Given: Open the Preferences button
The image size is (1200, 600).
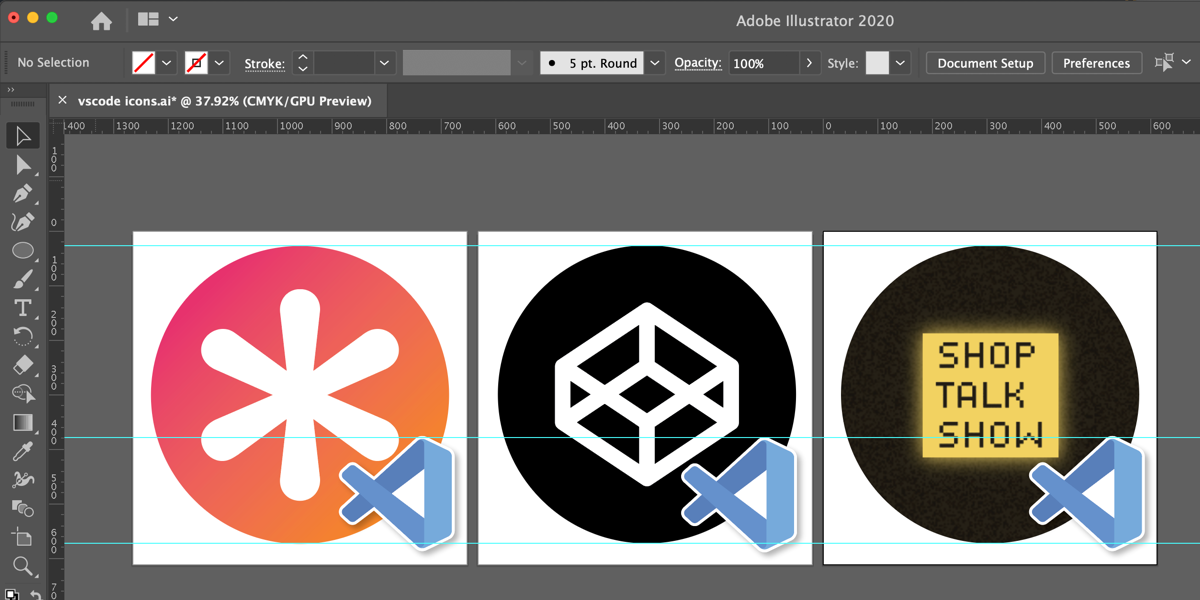Looking at the screenshot, I should point(1096,63).
